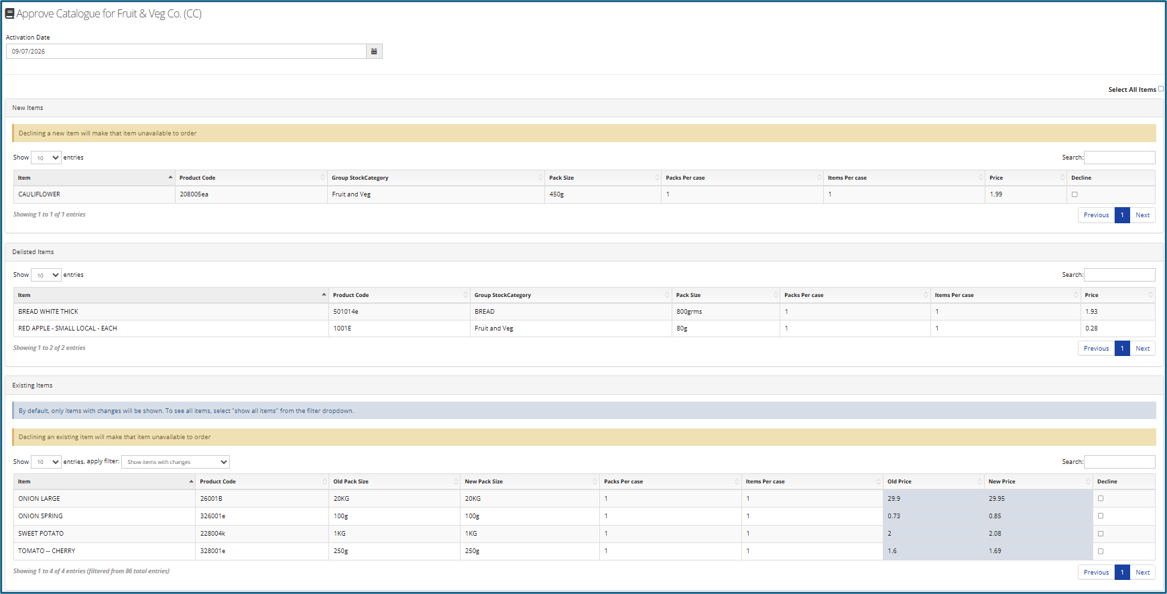Open New Items show entries dropdown

pos(46,158)
